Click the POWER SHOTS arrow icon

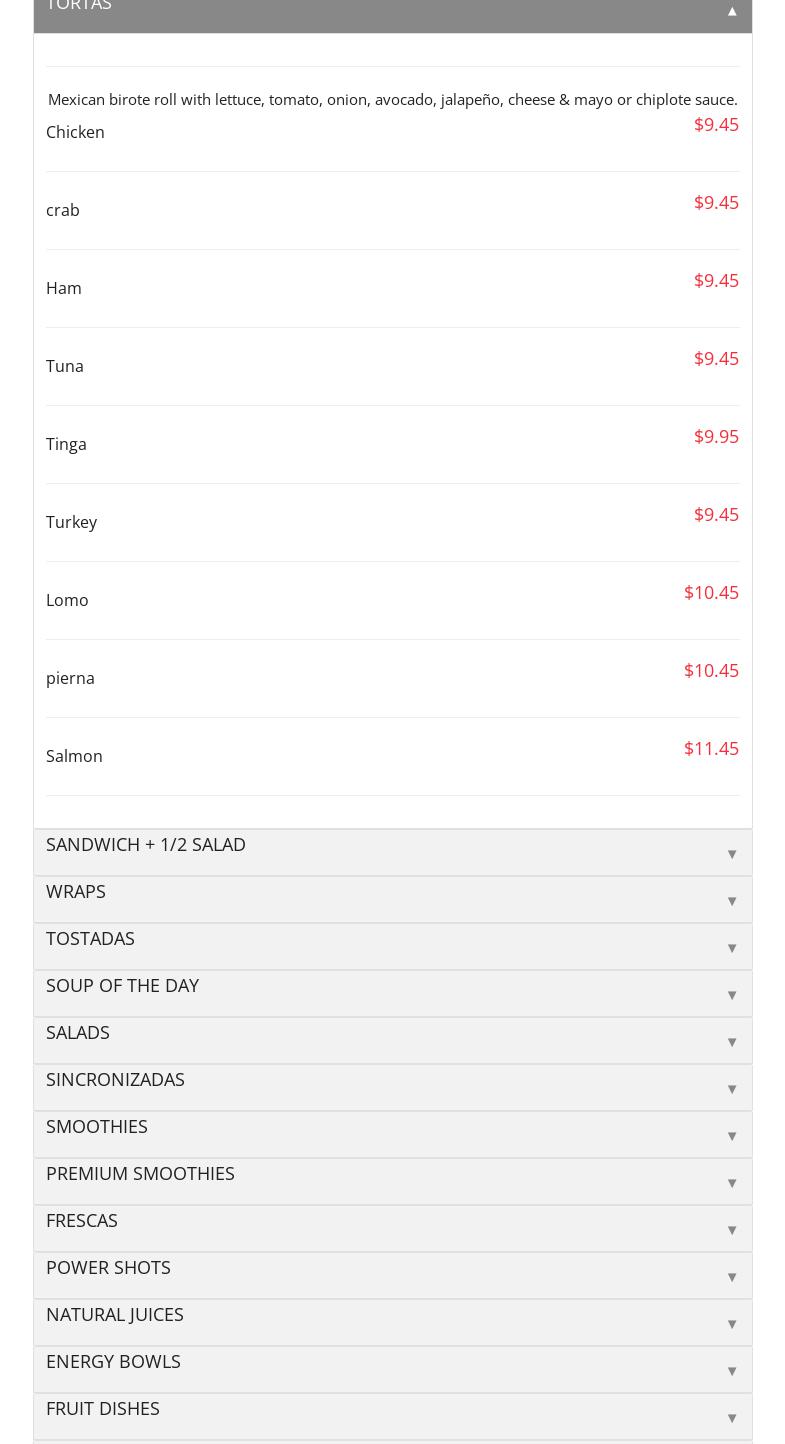732,1277
